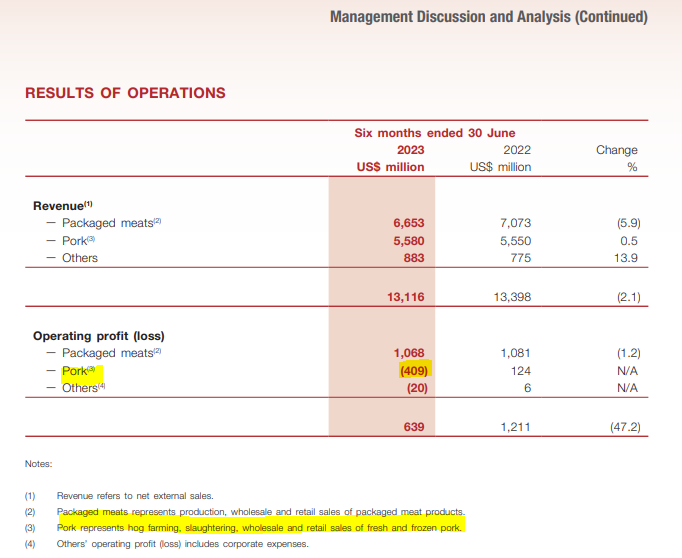
Task: Select the Change column header
Action: 616,150
